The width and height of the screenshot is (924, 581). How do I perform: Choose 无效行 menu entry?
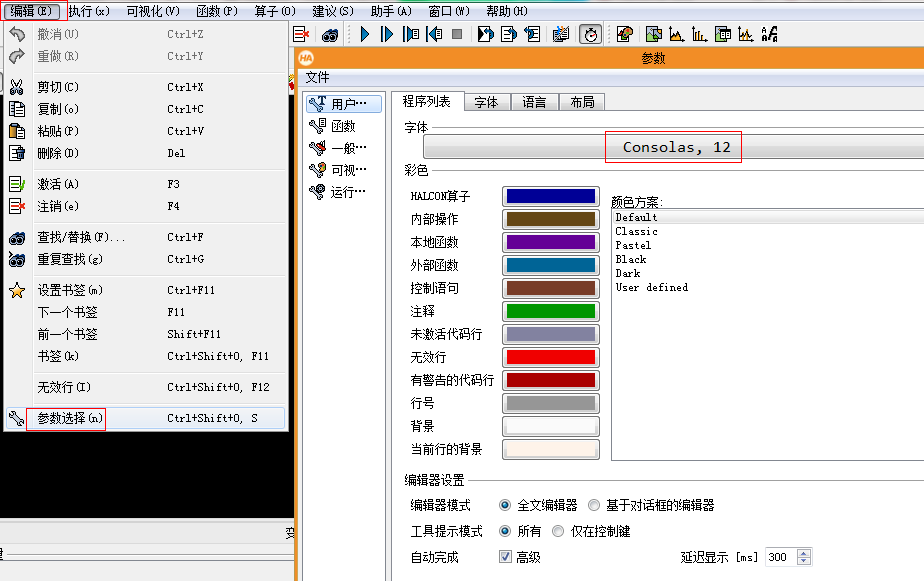(145, 387)
